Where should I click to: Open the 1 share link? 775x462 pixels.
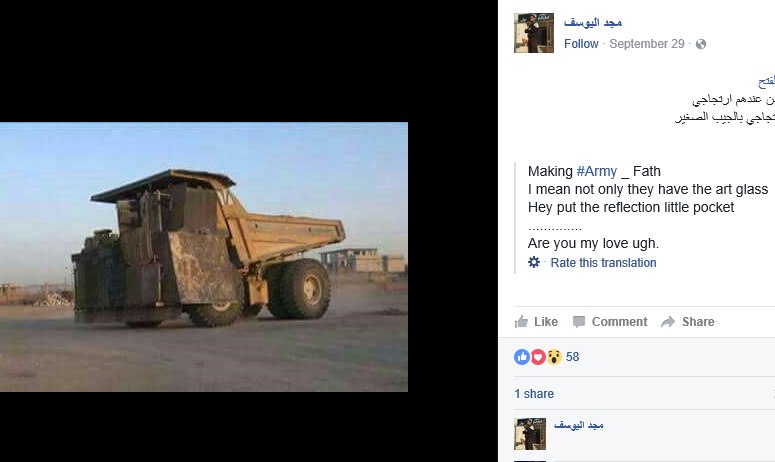[534, 394]
